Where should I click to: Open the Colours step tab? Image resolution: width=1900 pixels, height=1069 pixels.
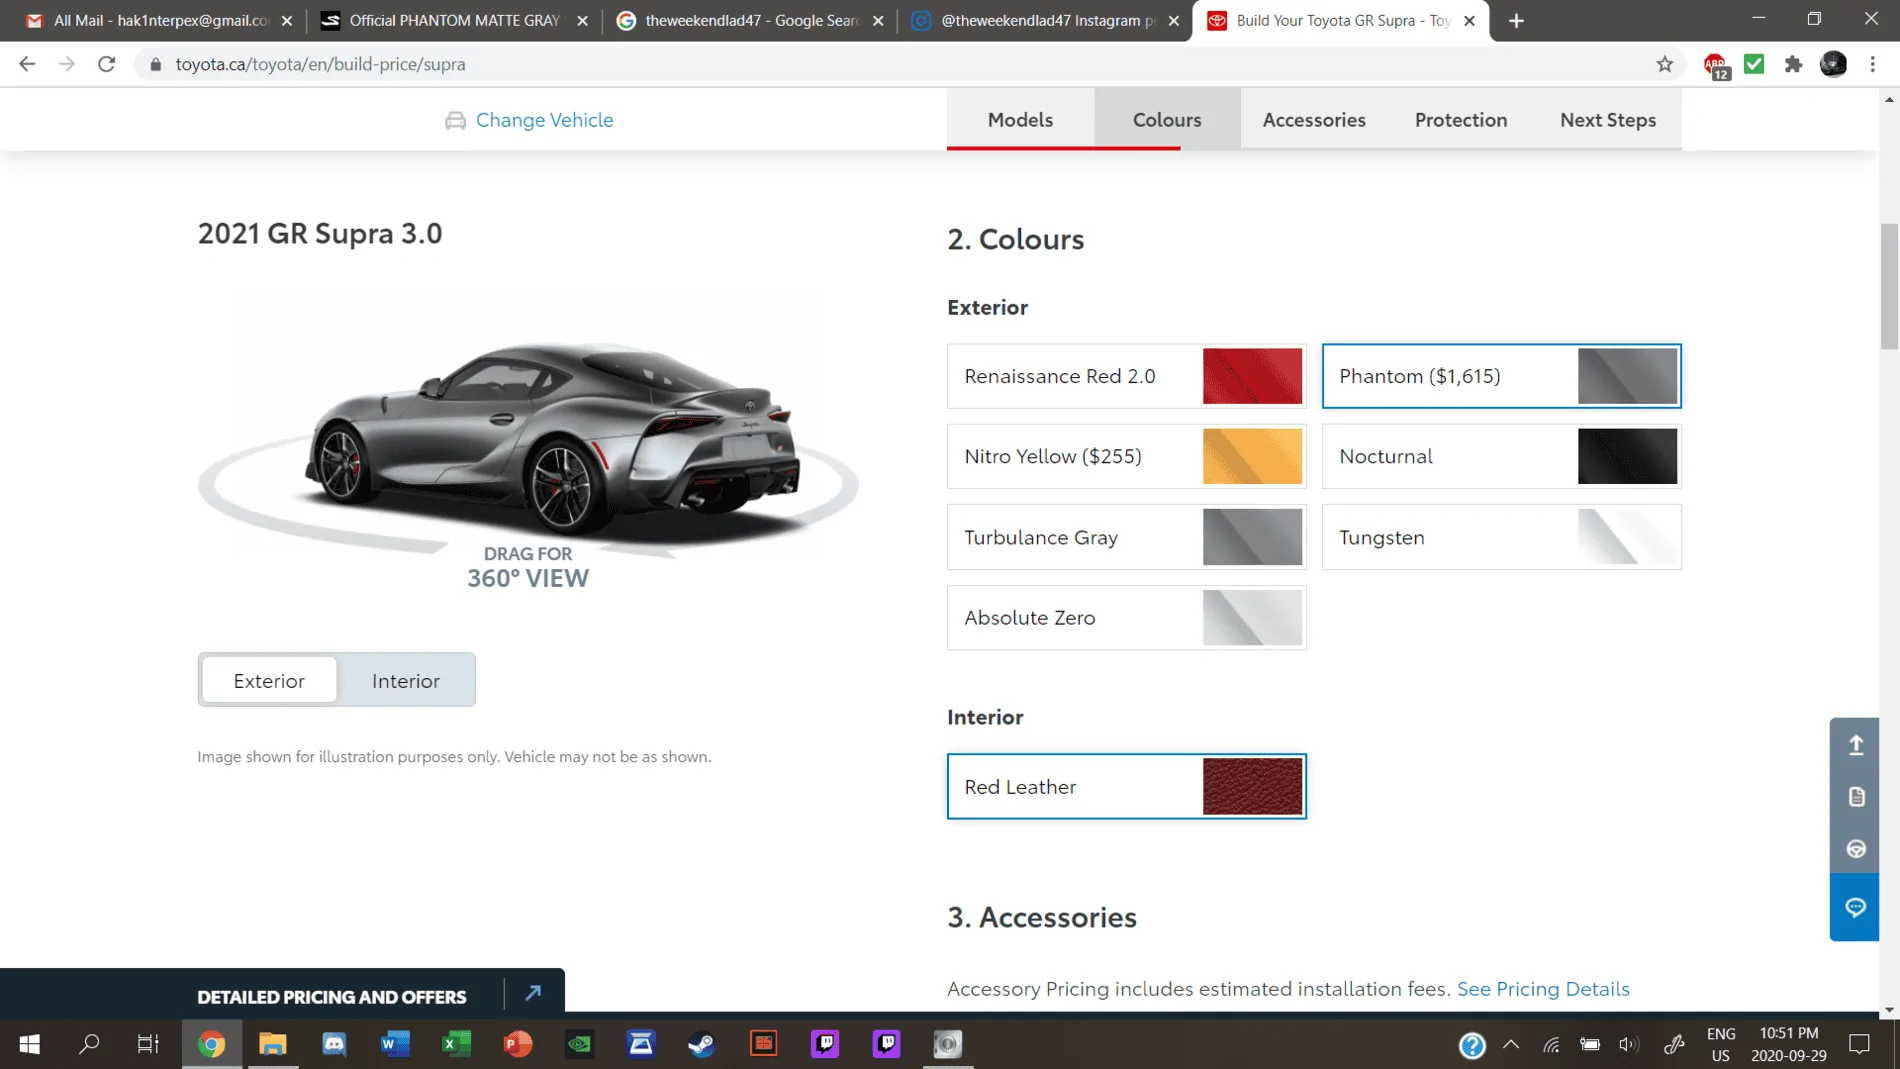point(1167,119)
